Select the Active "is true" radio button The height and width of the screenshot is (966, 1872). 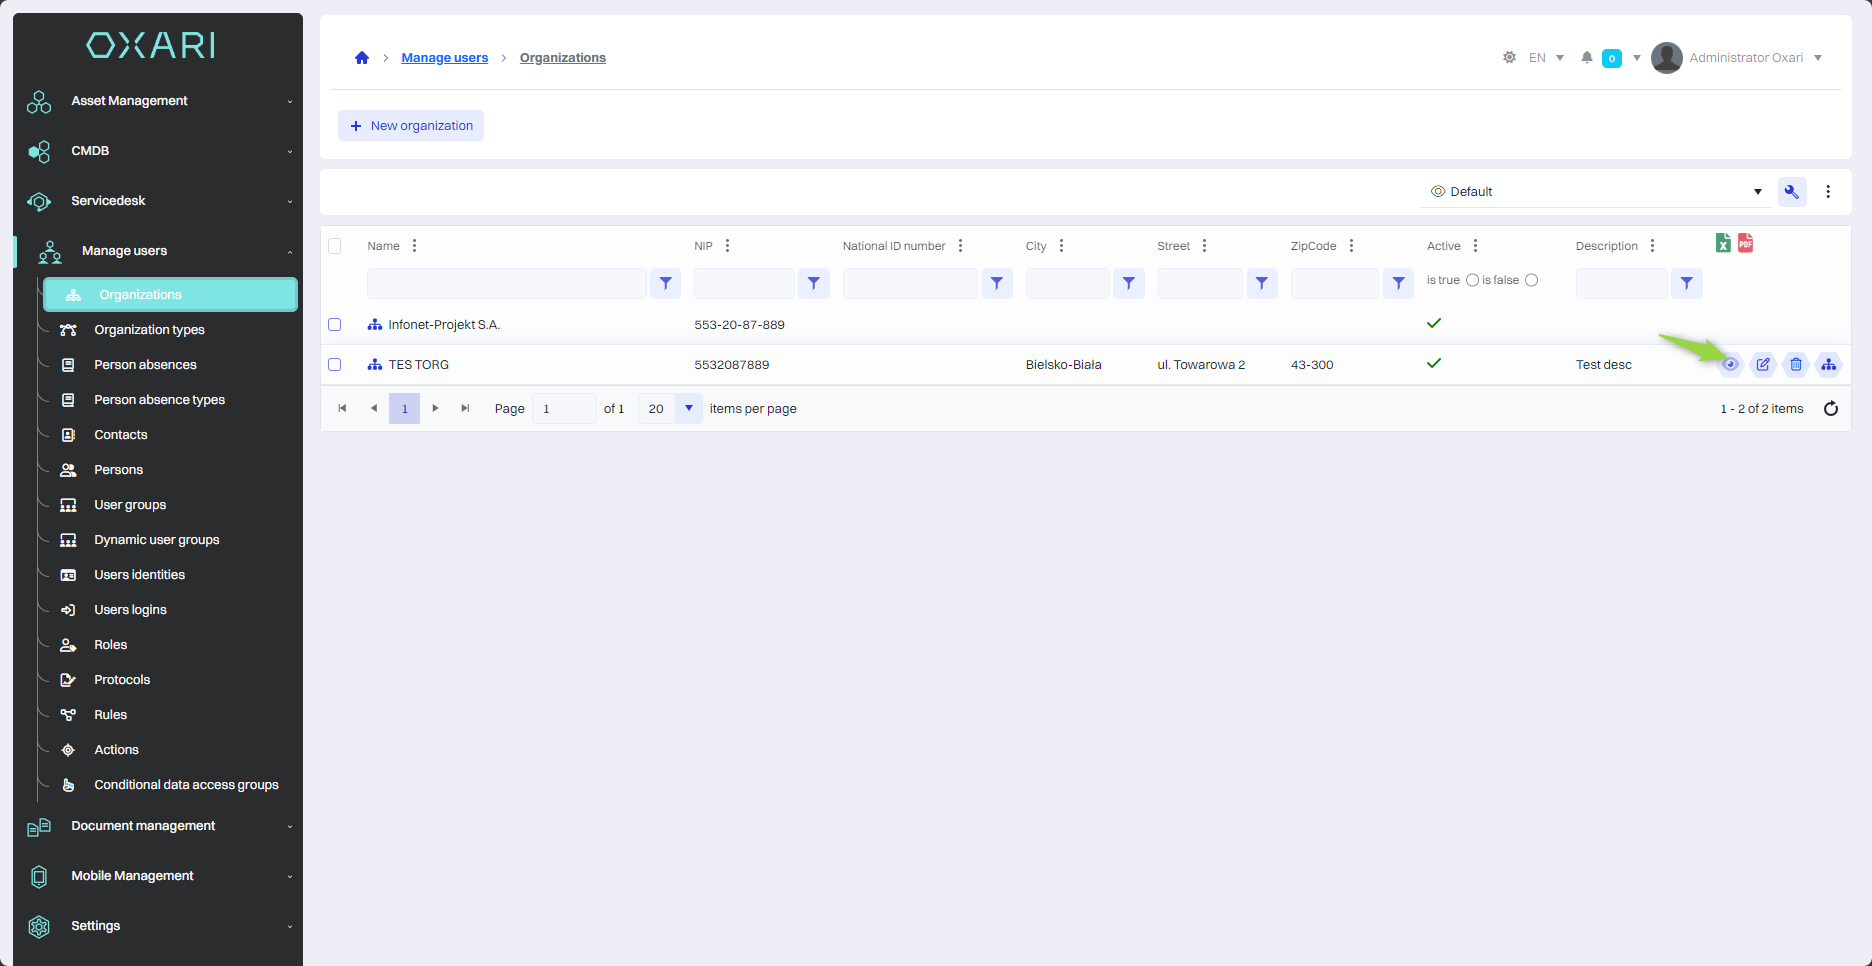1472,281
